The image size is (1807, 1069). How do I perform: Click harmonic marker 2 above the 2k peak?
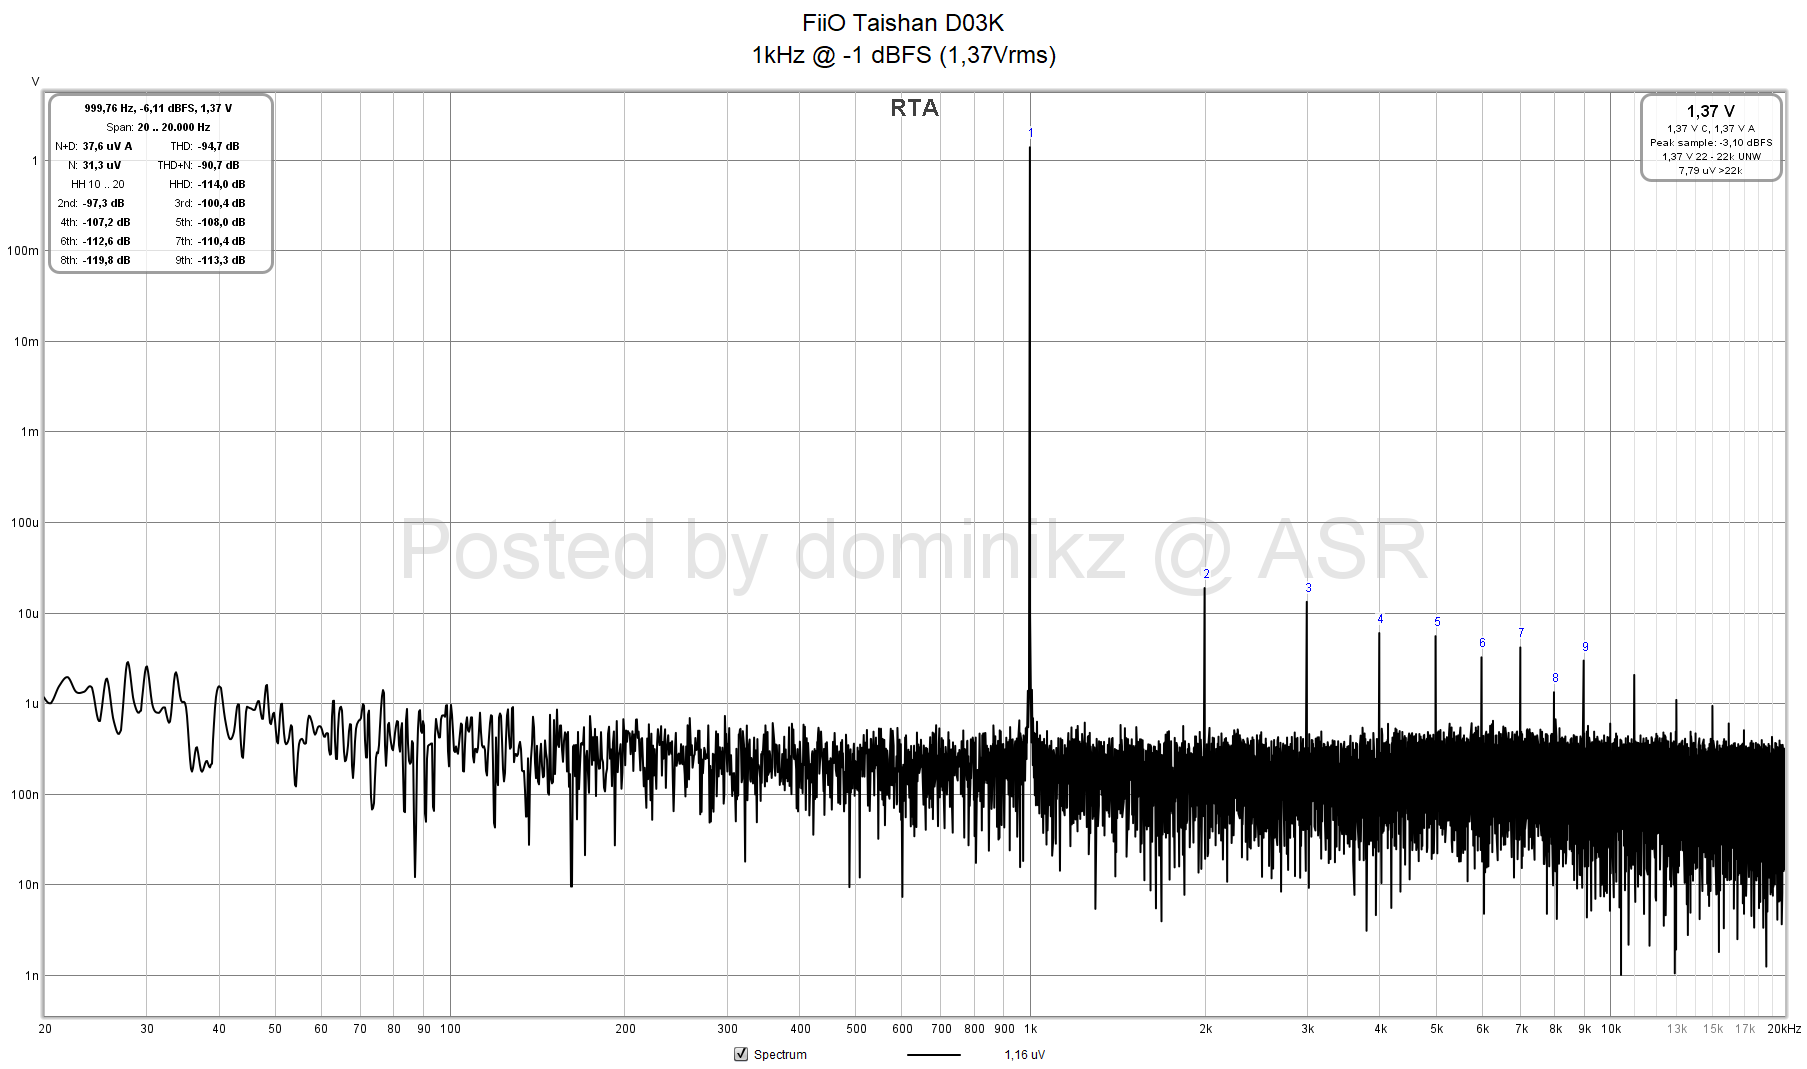coord(1206,574)
